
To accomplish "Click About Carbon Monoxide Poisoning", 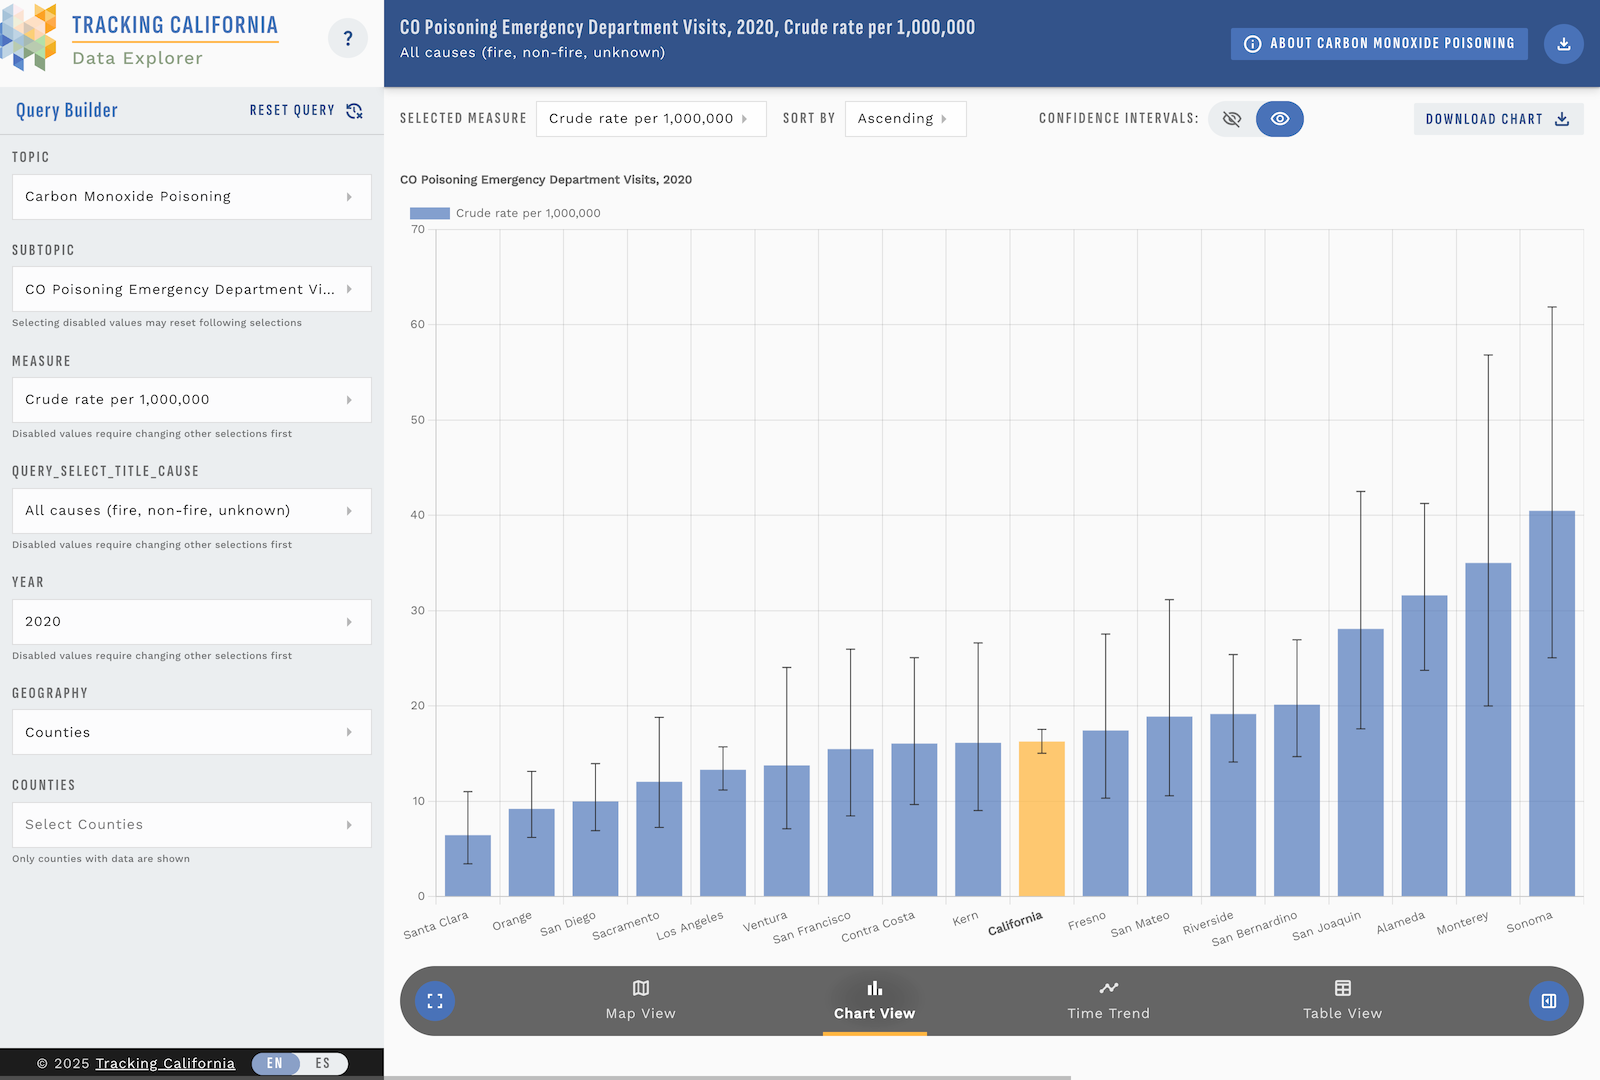I will (x=1378, y=43).
